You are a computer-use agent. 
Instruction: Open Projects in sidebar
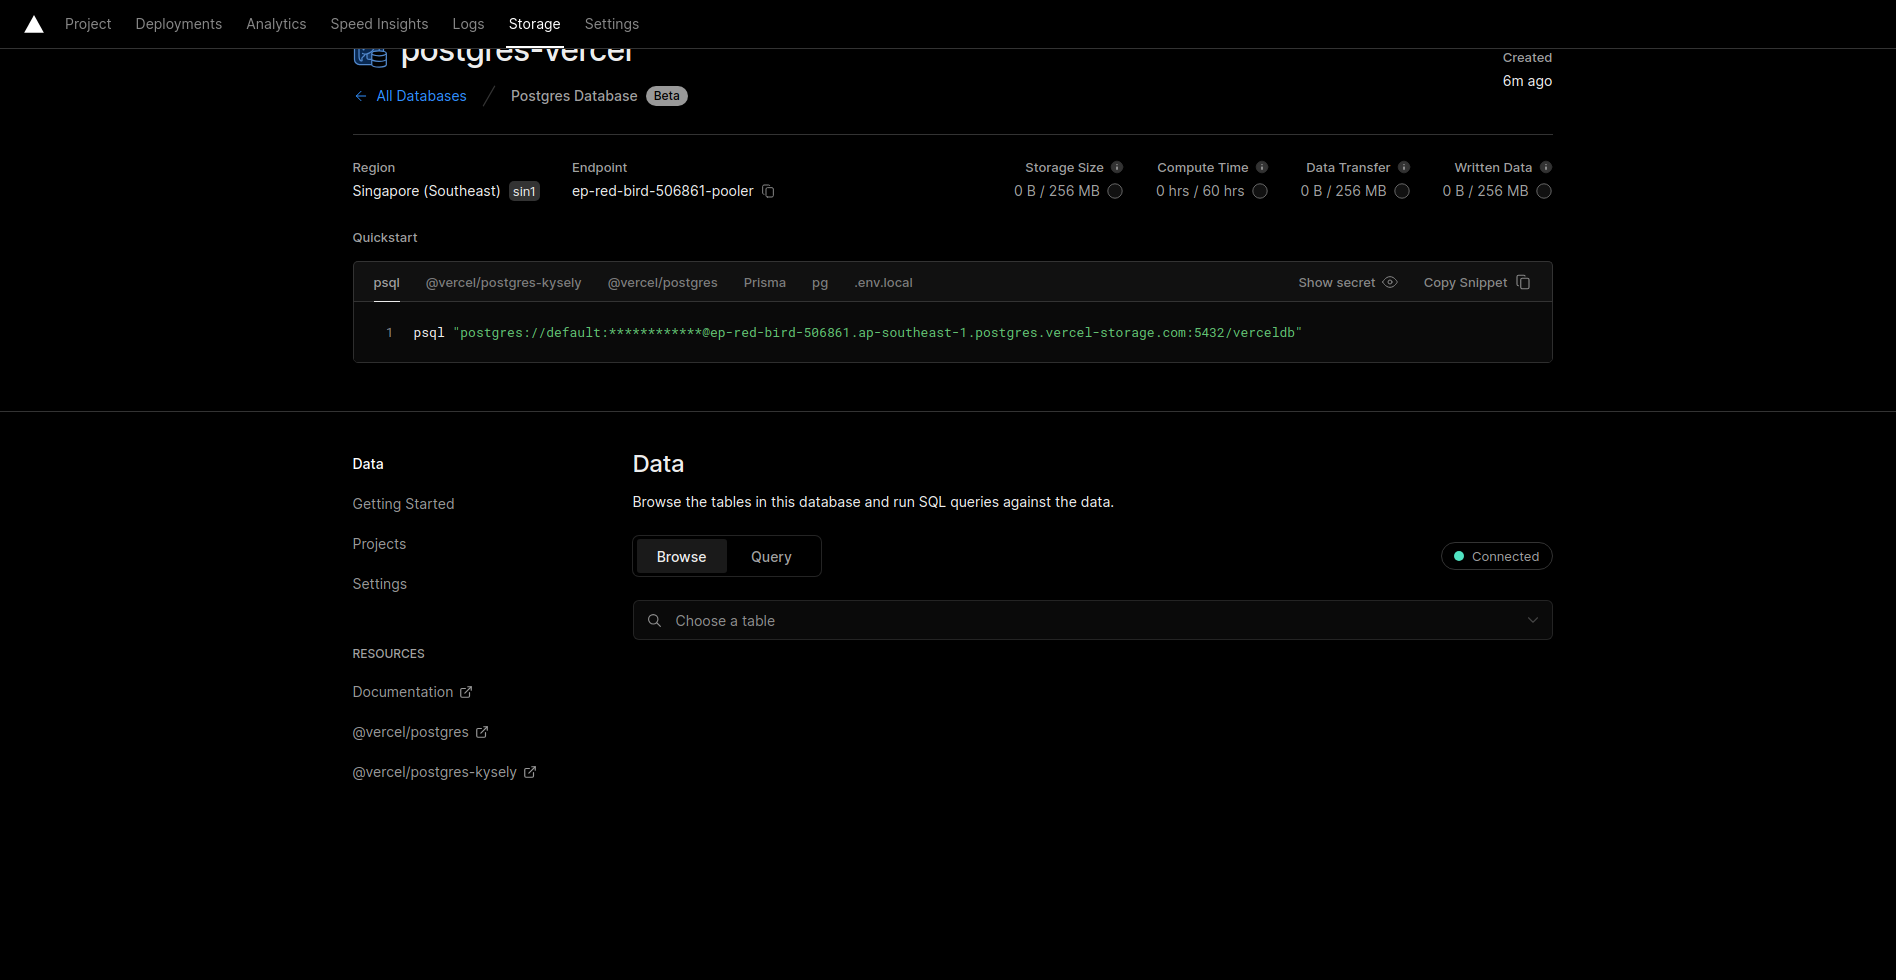[379, 544]
